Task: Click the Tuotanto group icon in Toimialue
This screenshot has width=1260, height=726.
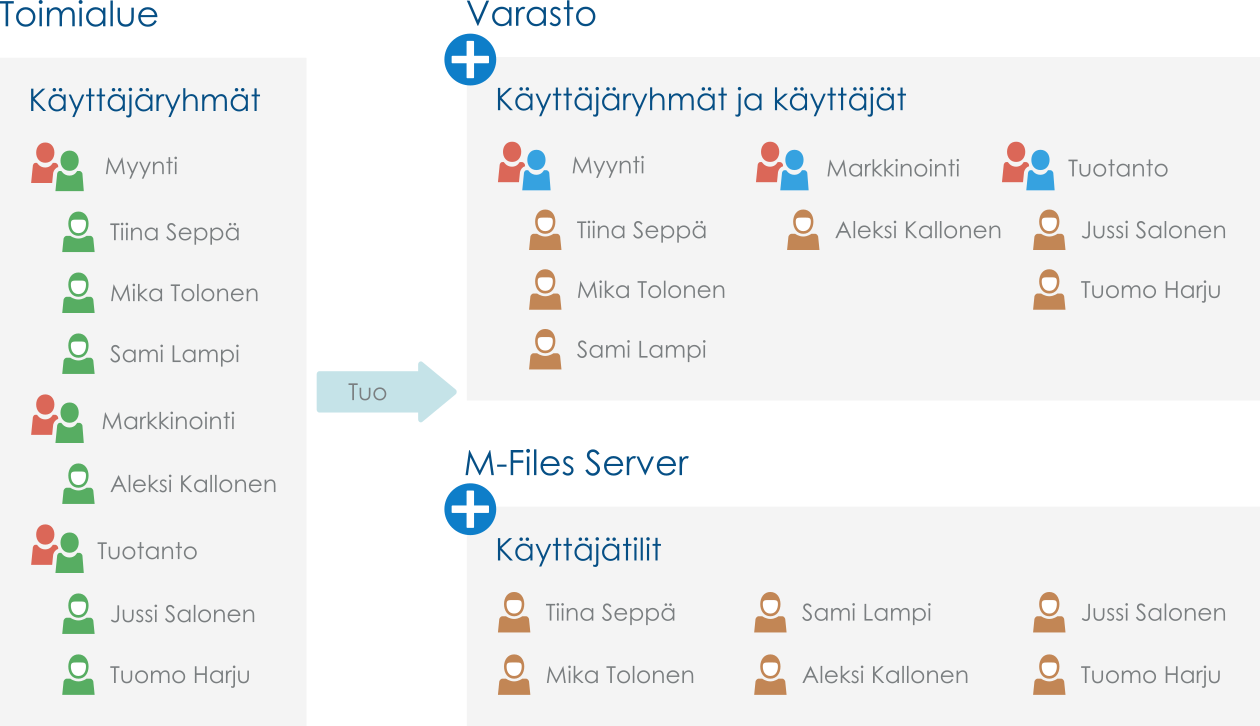Action: click(56, 549)
